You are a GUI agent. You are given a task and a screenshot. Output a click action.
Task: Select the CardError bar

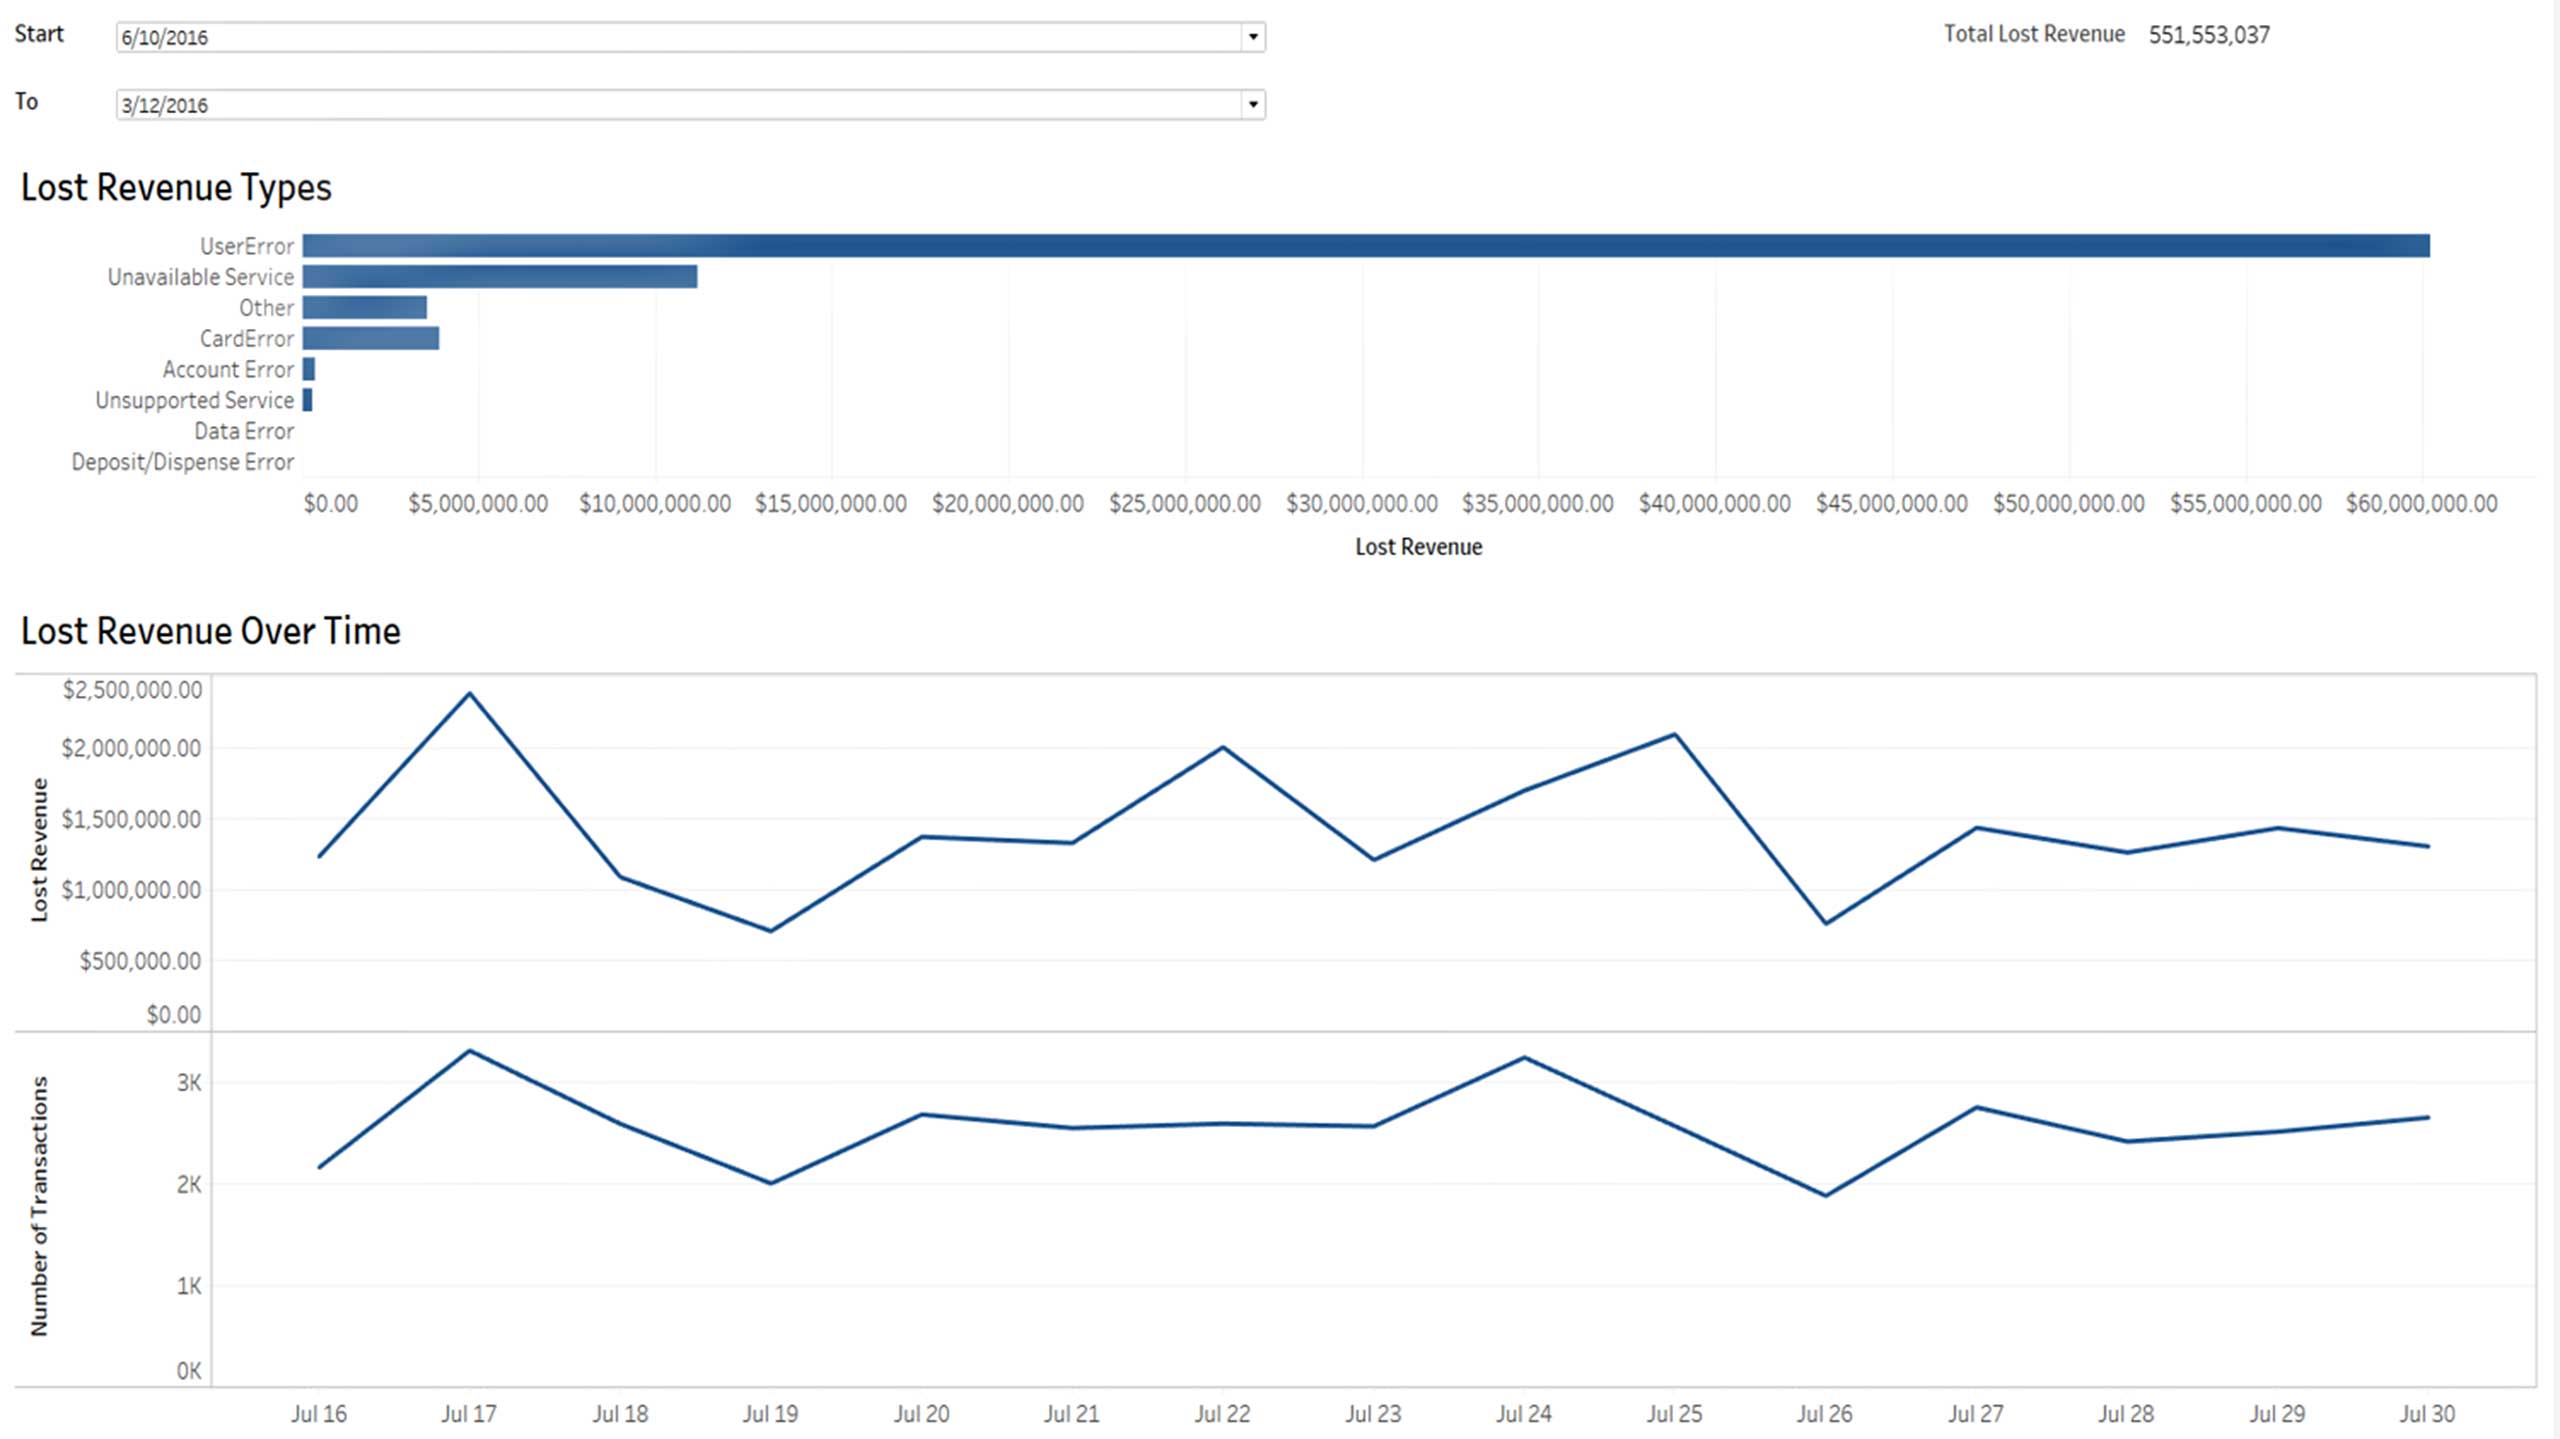370,339
